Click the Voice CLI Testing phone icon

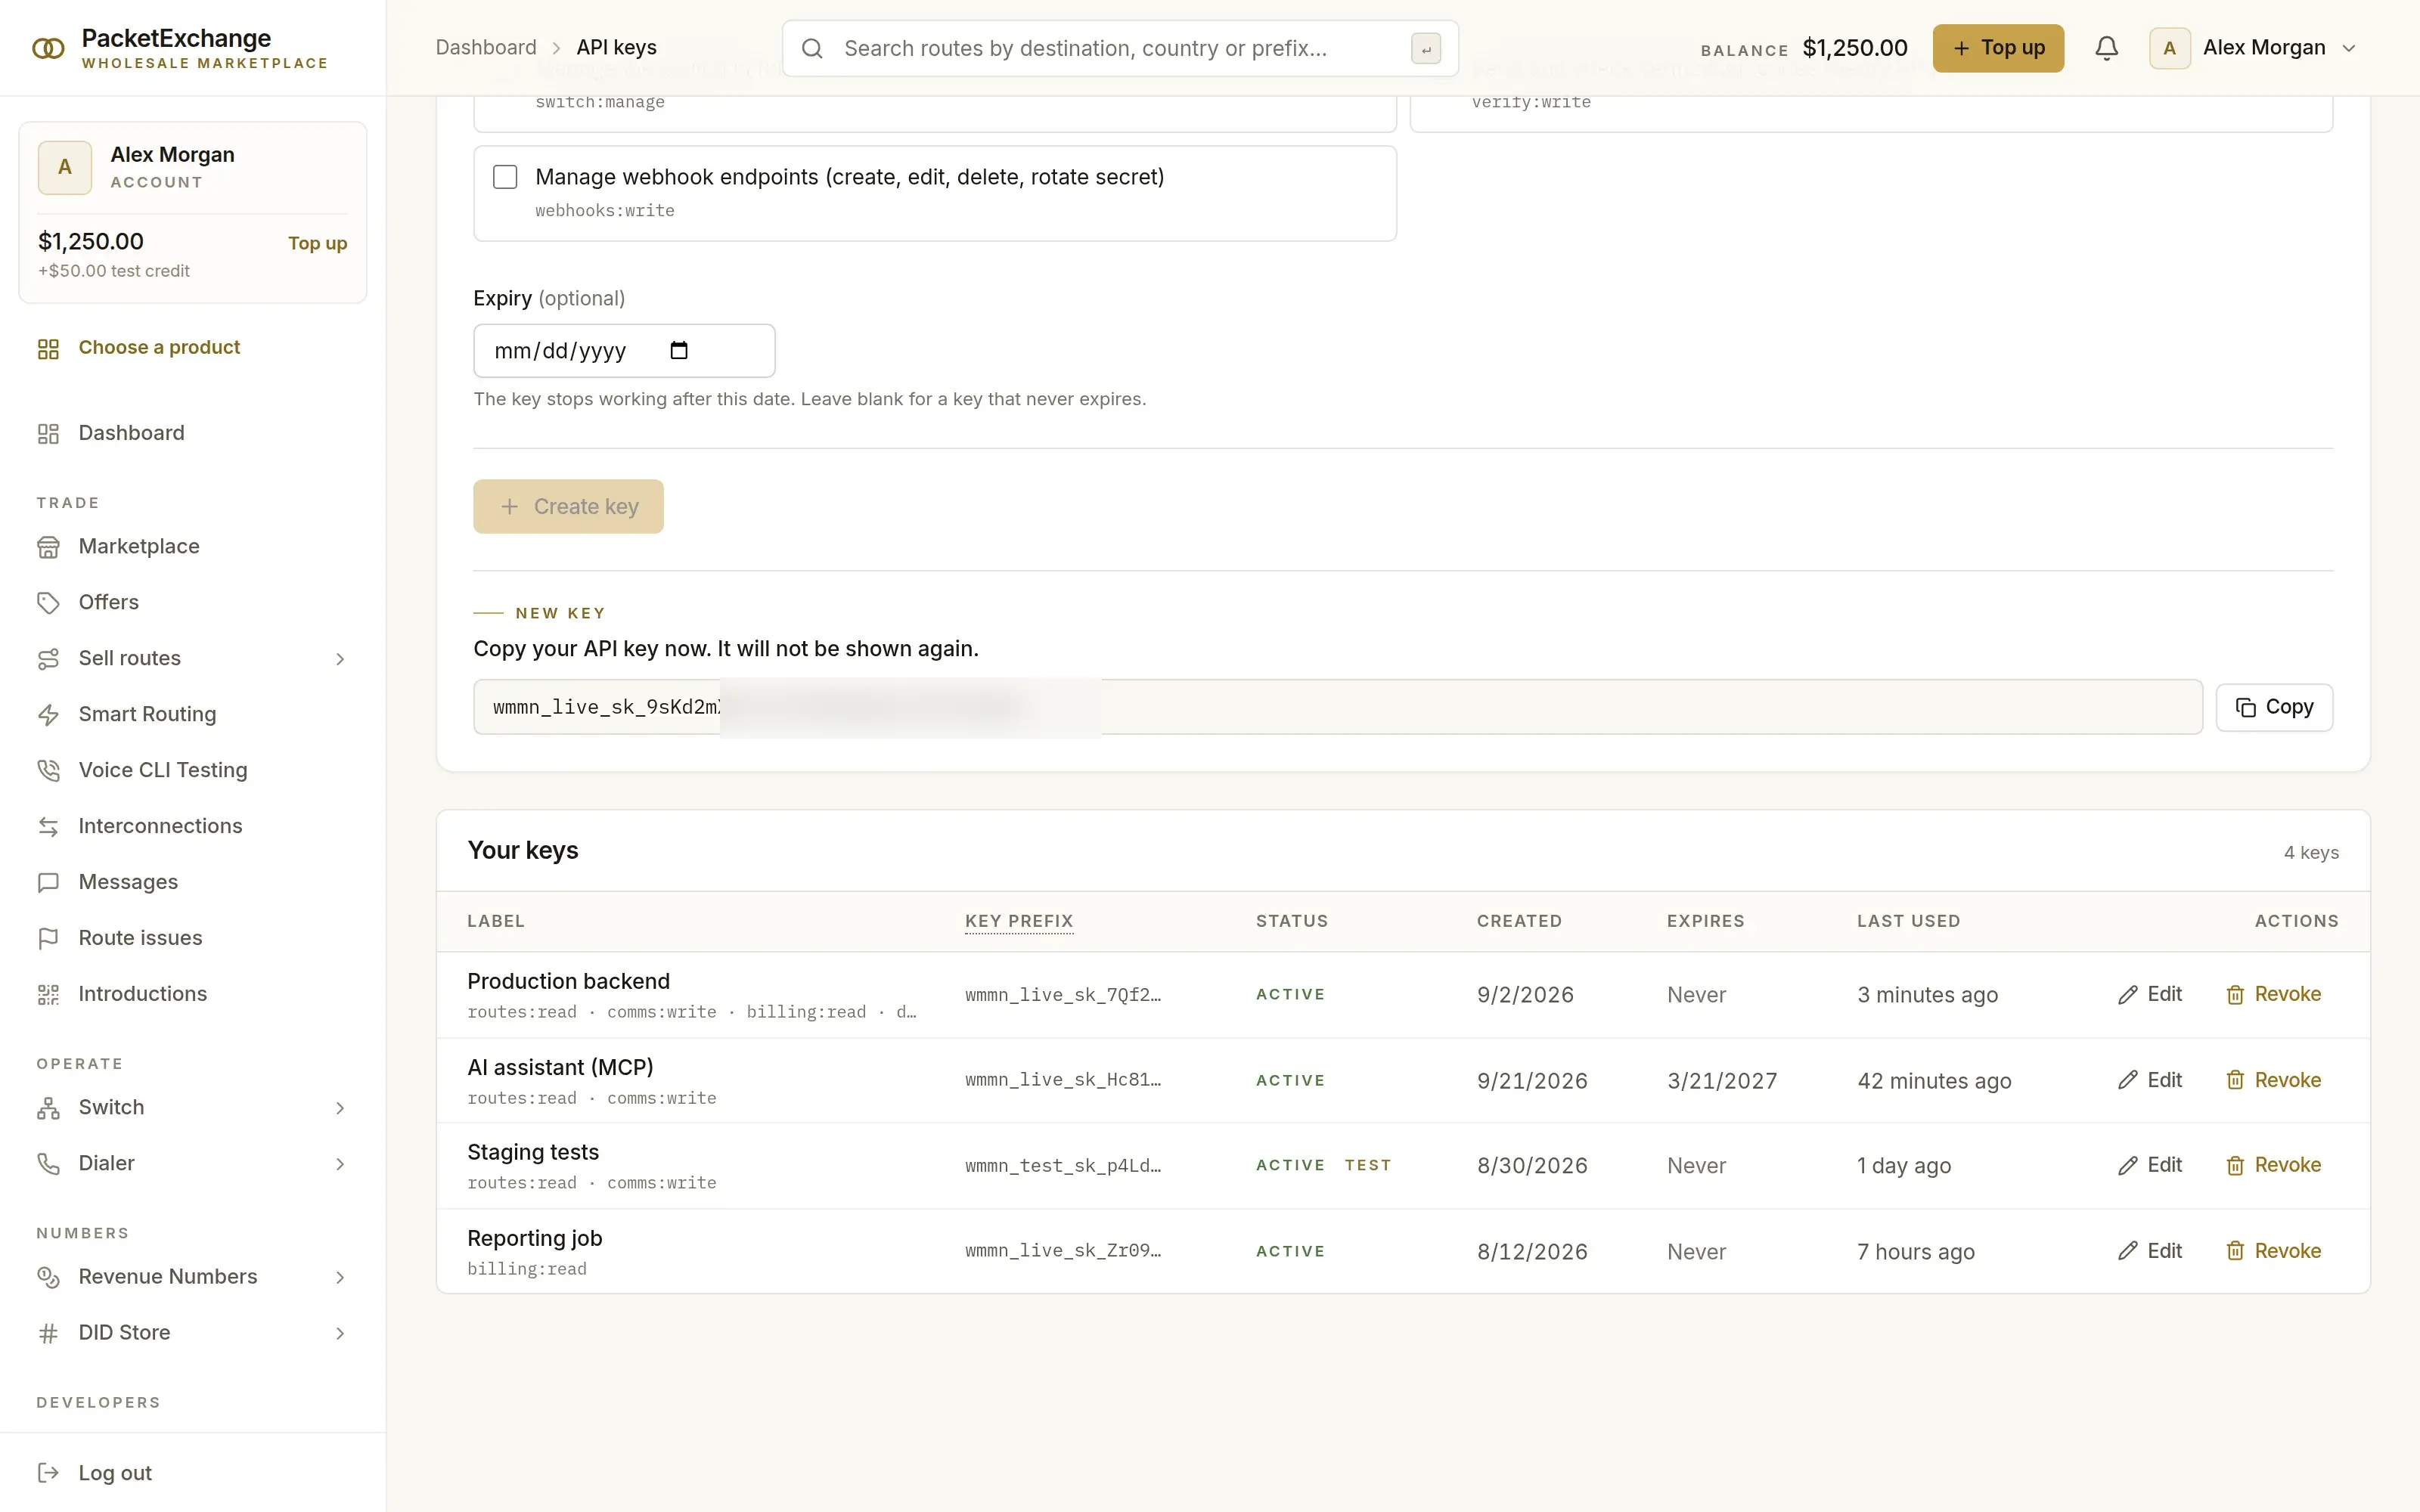pyautogui.click(x=48, y=771)
